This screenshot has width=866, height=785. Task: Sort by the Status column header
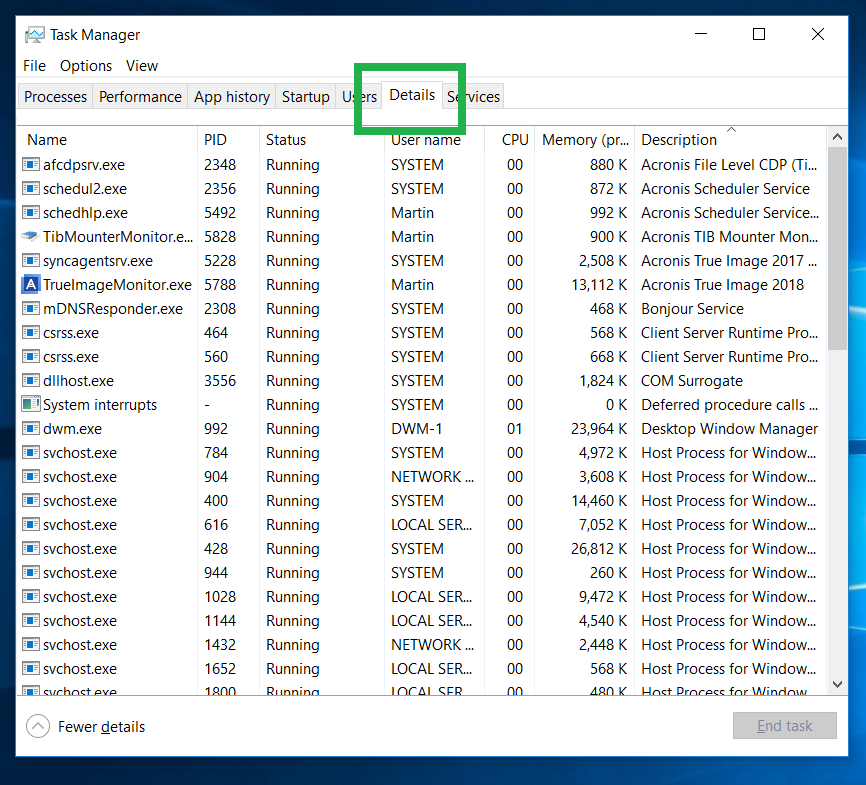[321, 139]
